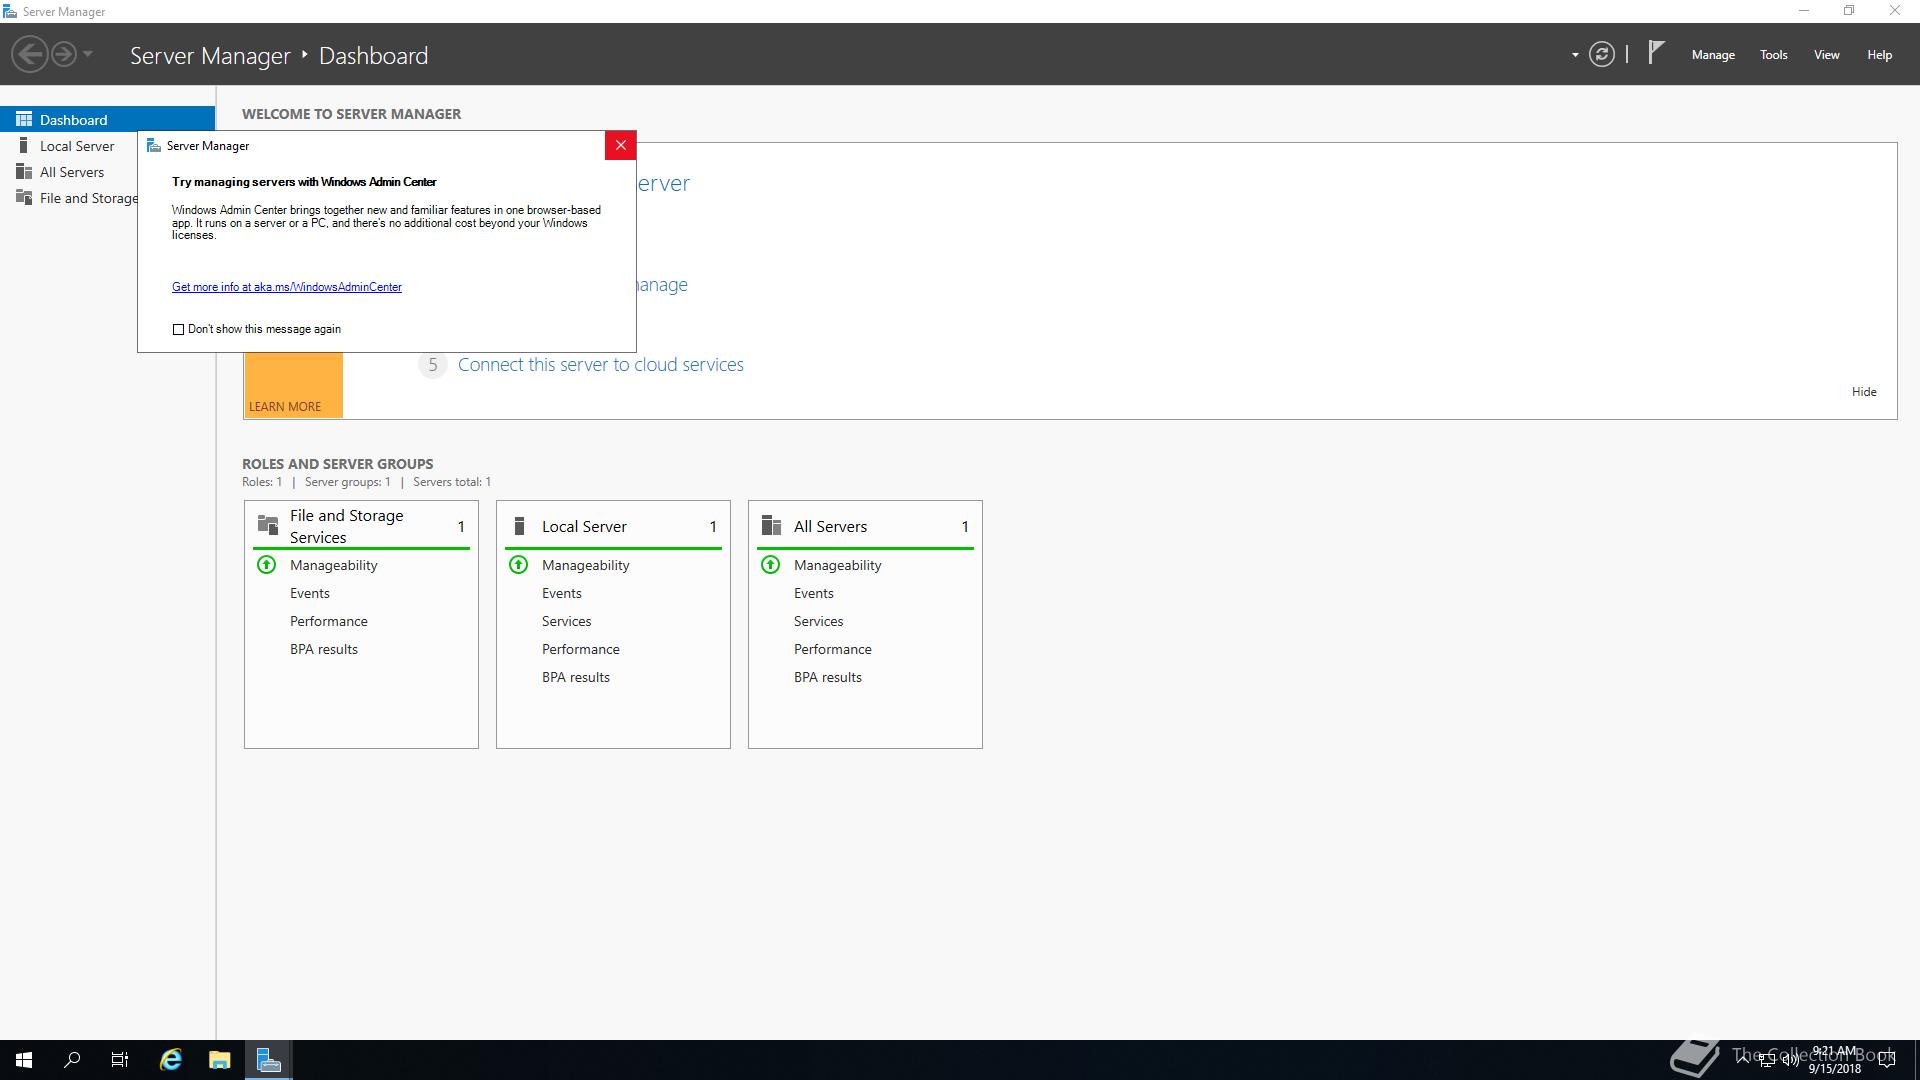This screenshot has height=1080, width=1920.
Task: Open File Explorer from taskbar
Action: (x=220, y=1060)
